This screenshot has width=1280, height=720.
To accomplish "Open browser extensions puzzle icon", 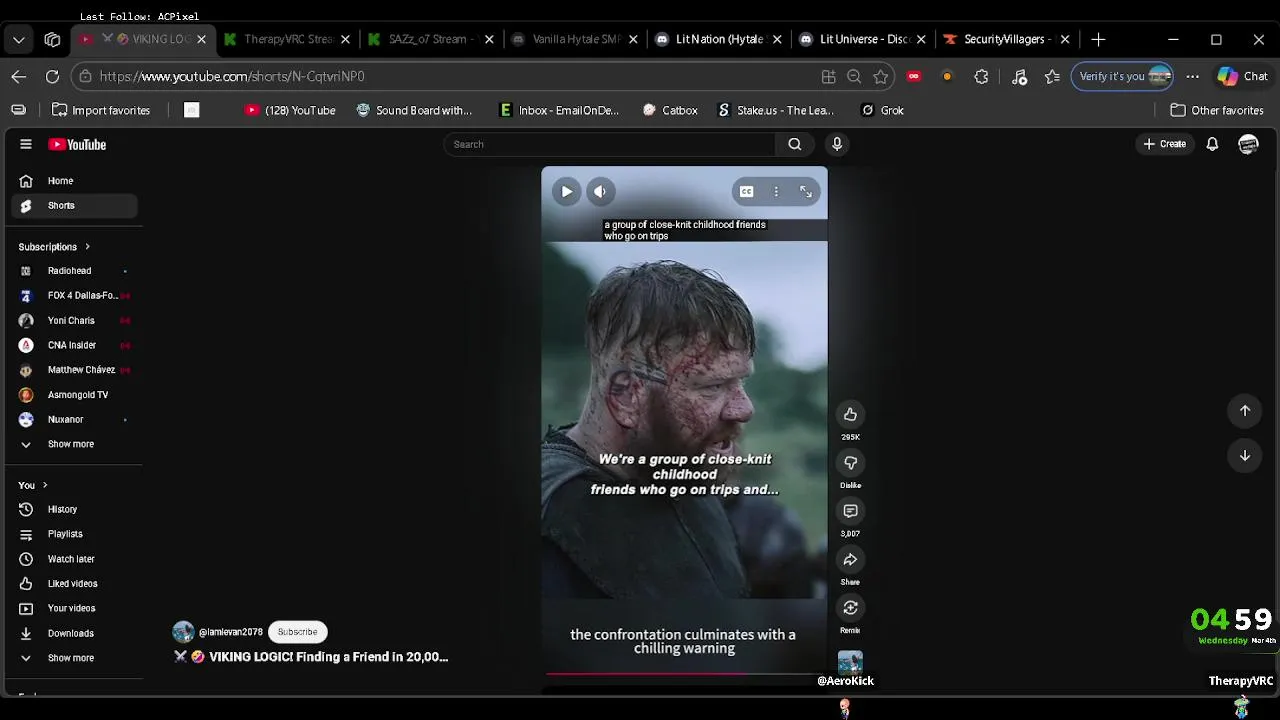I will click(981, 76).
